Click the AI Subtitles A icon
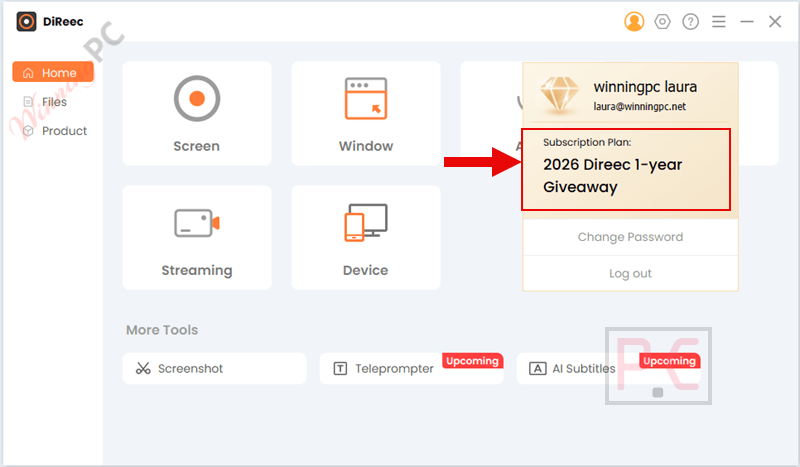 (537, 368)
